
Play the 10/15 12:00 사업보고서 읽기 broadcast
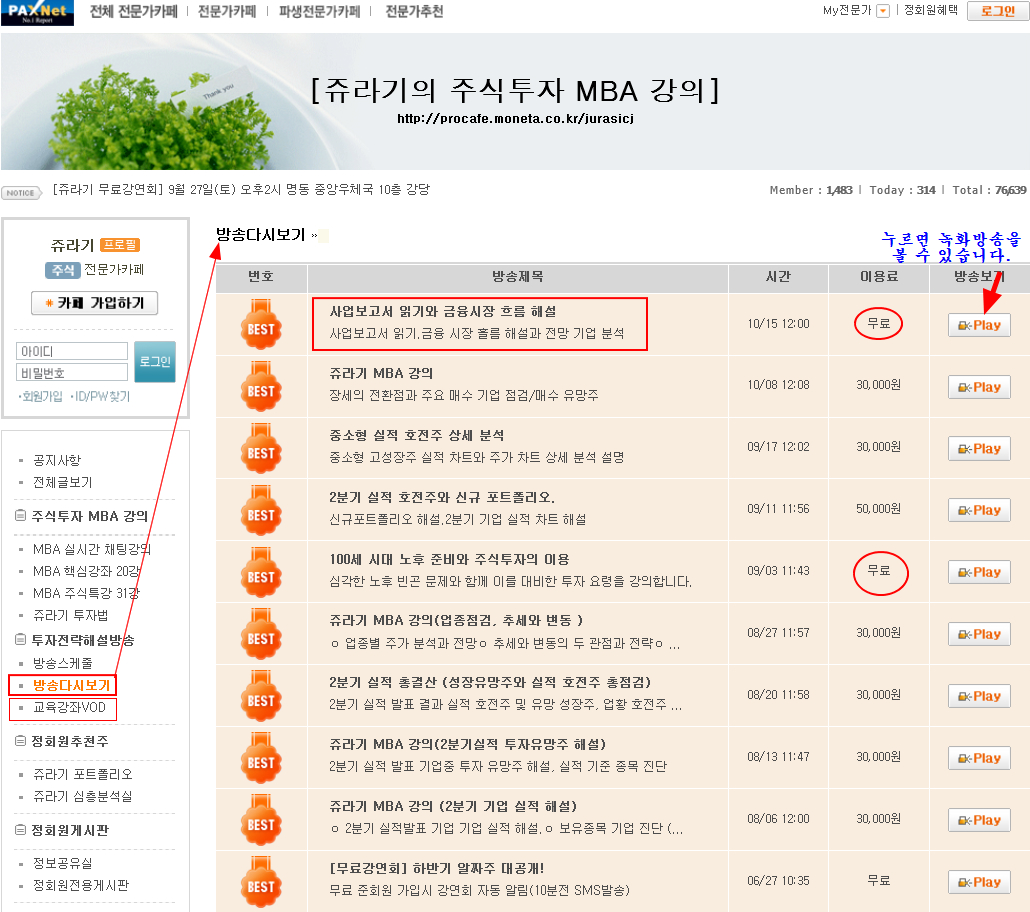tap(979, 325)
